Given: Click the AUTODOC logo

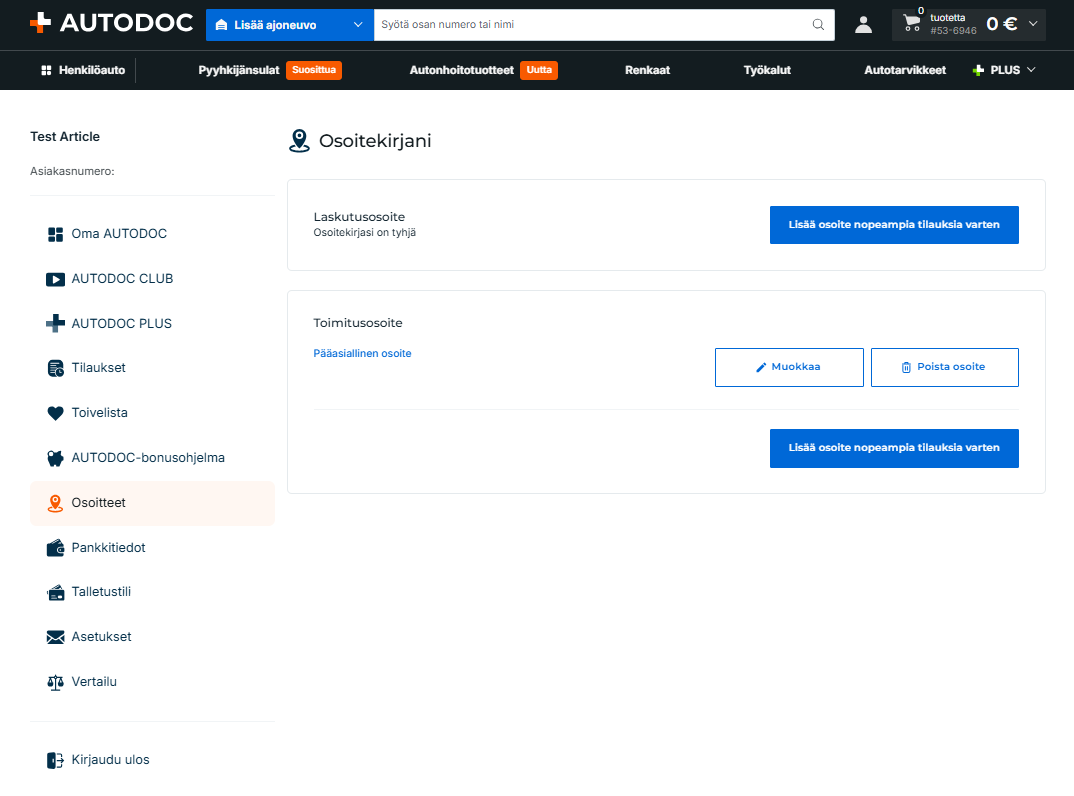Looking at the screenshot, I should coord(112,23).
